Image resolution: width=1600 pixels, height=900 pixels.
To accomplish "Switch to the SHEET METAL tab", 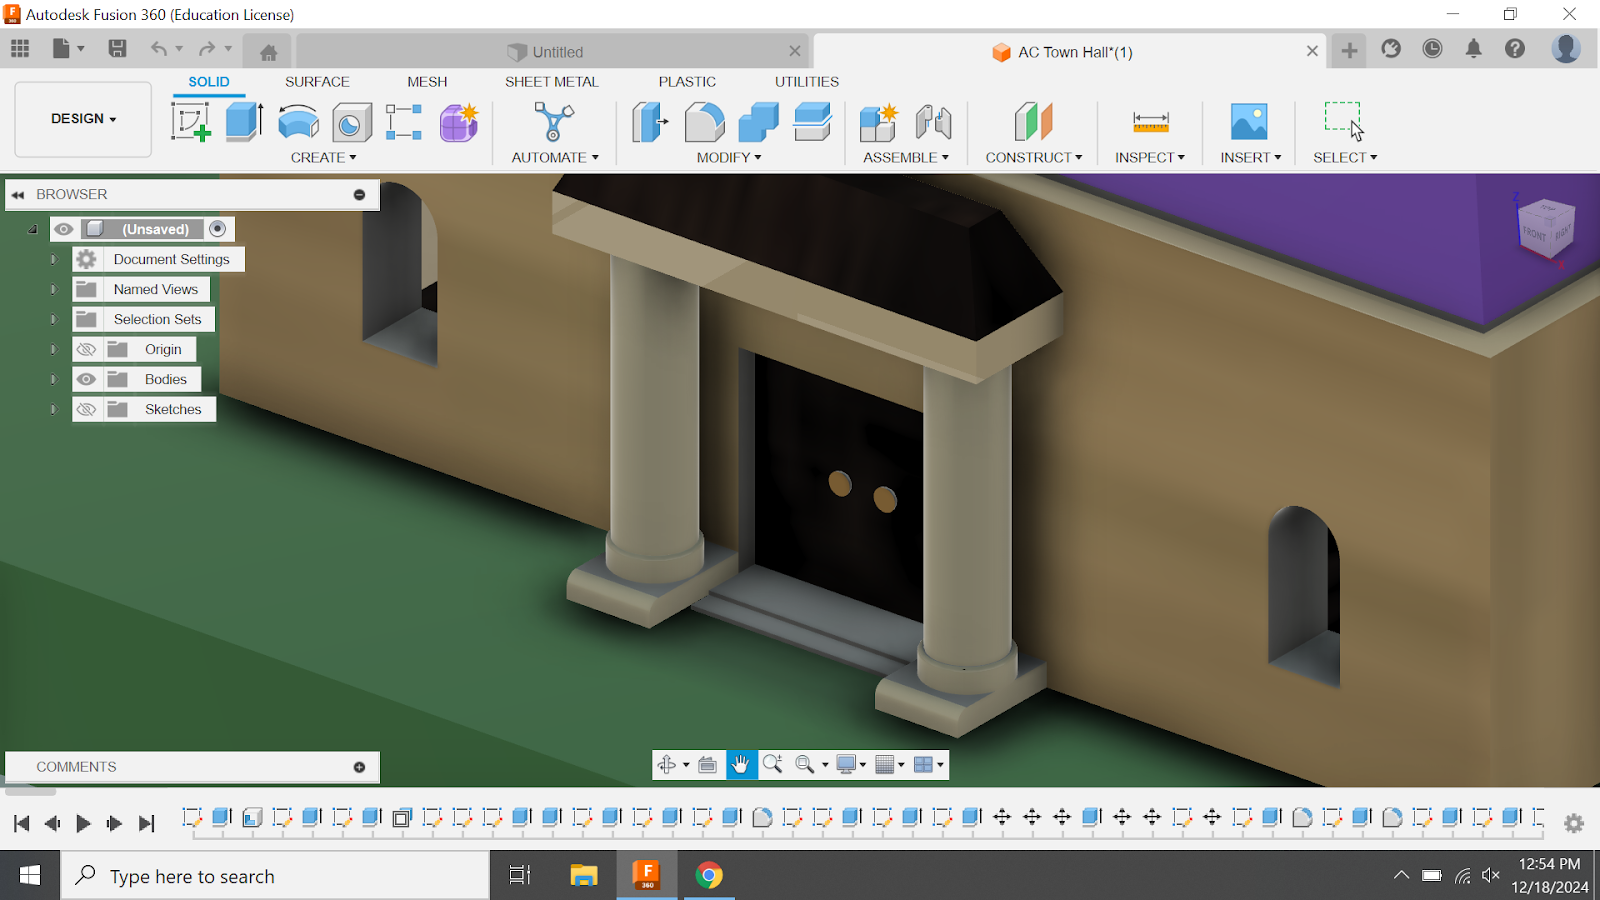I will coord(552,82).
